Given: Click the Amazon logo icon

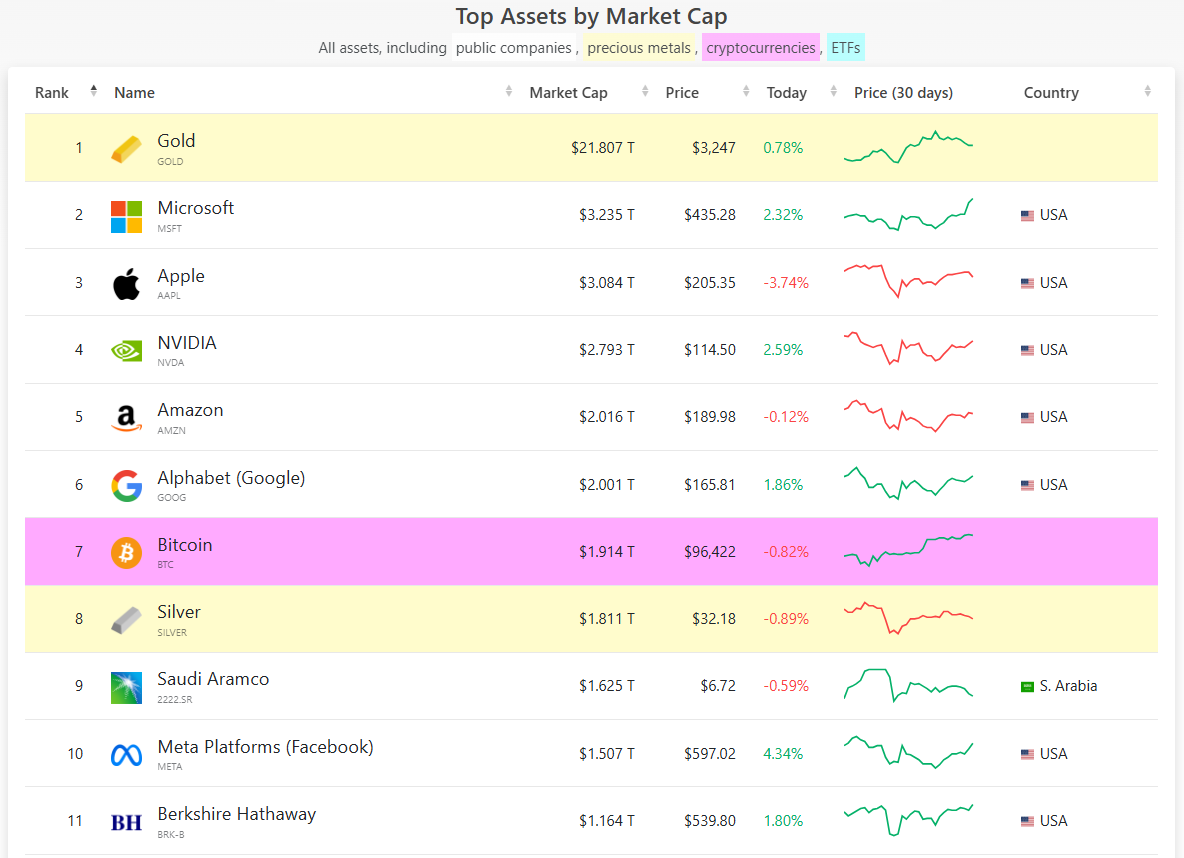Looking at the screenshot, I should pyautogui.click(x=126, y=418).
